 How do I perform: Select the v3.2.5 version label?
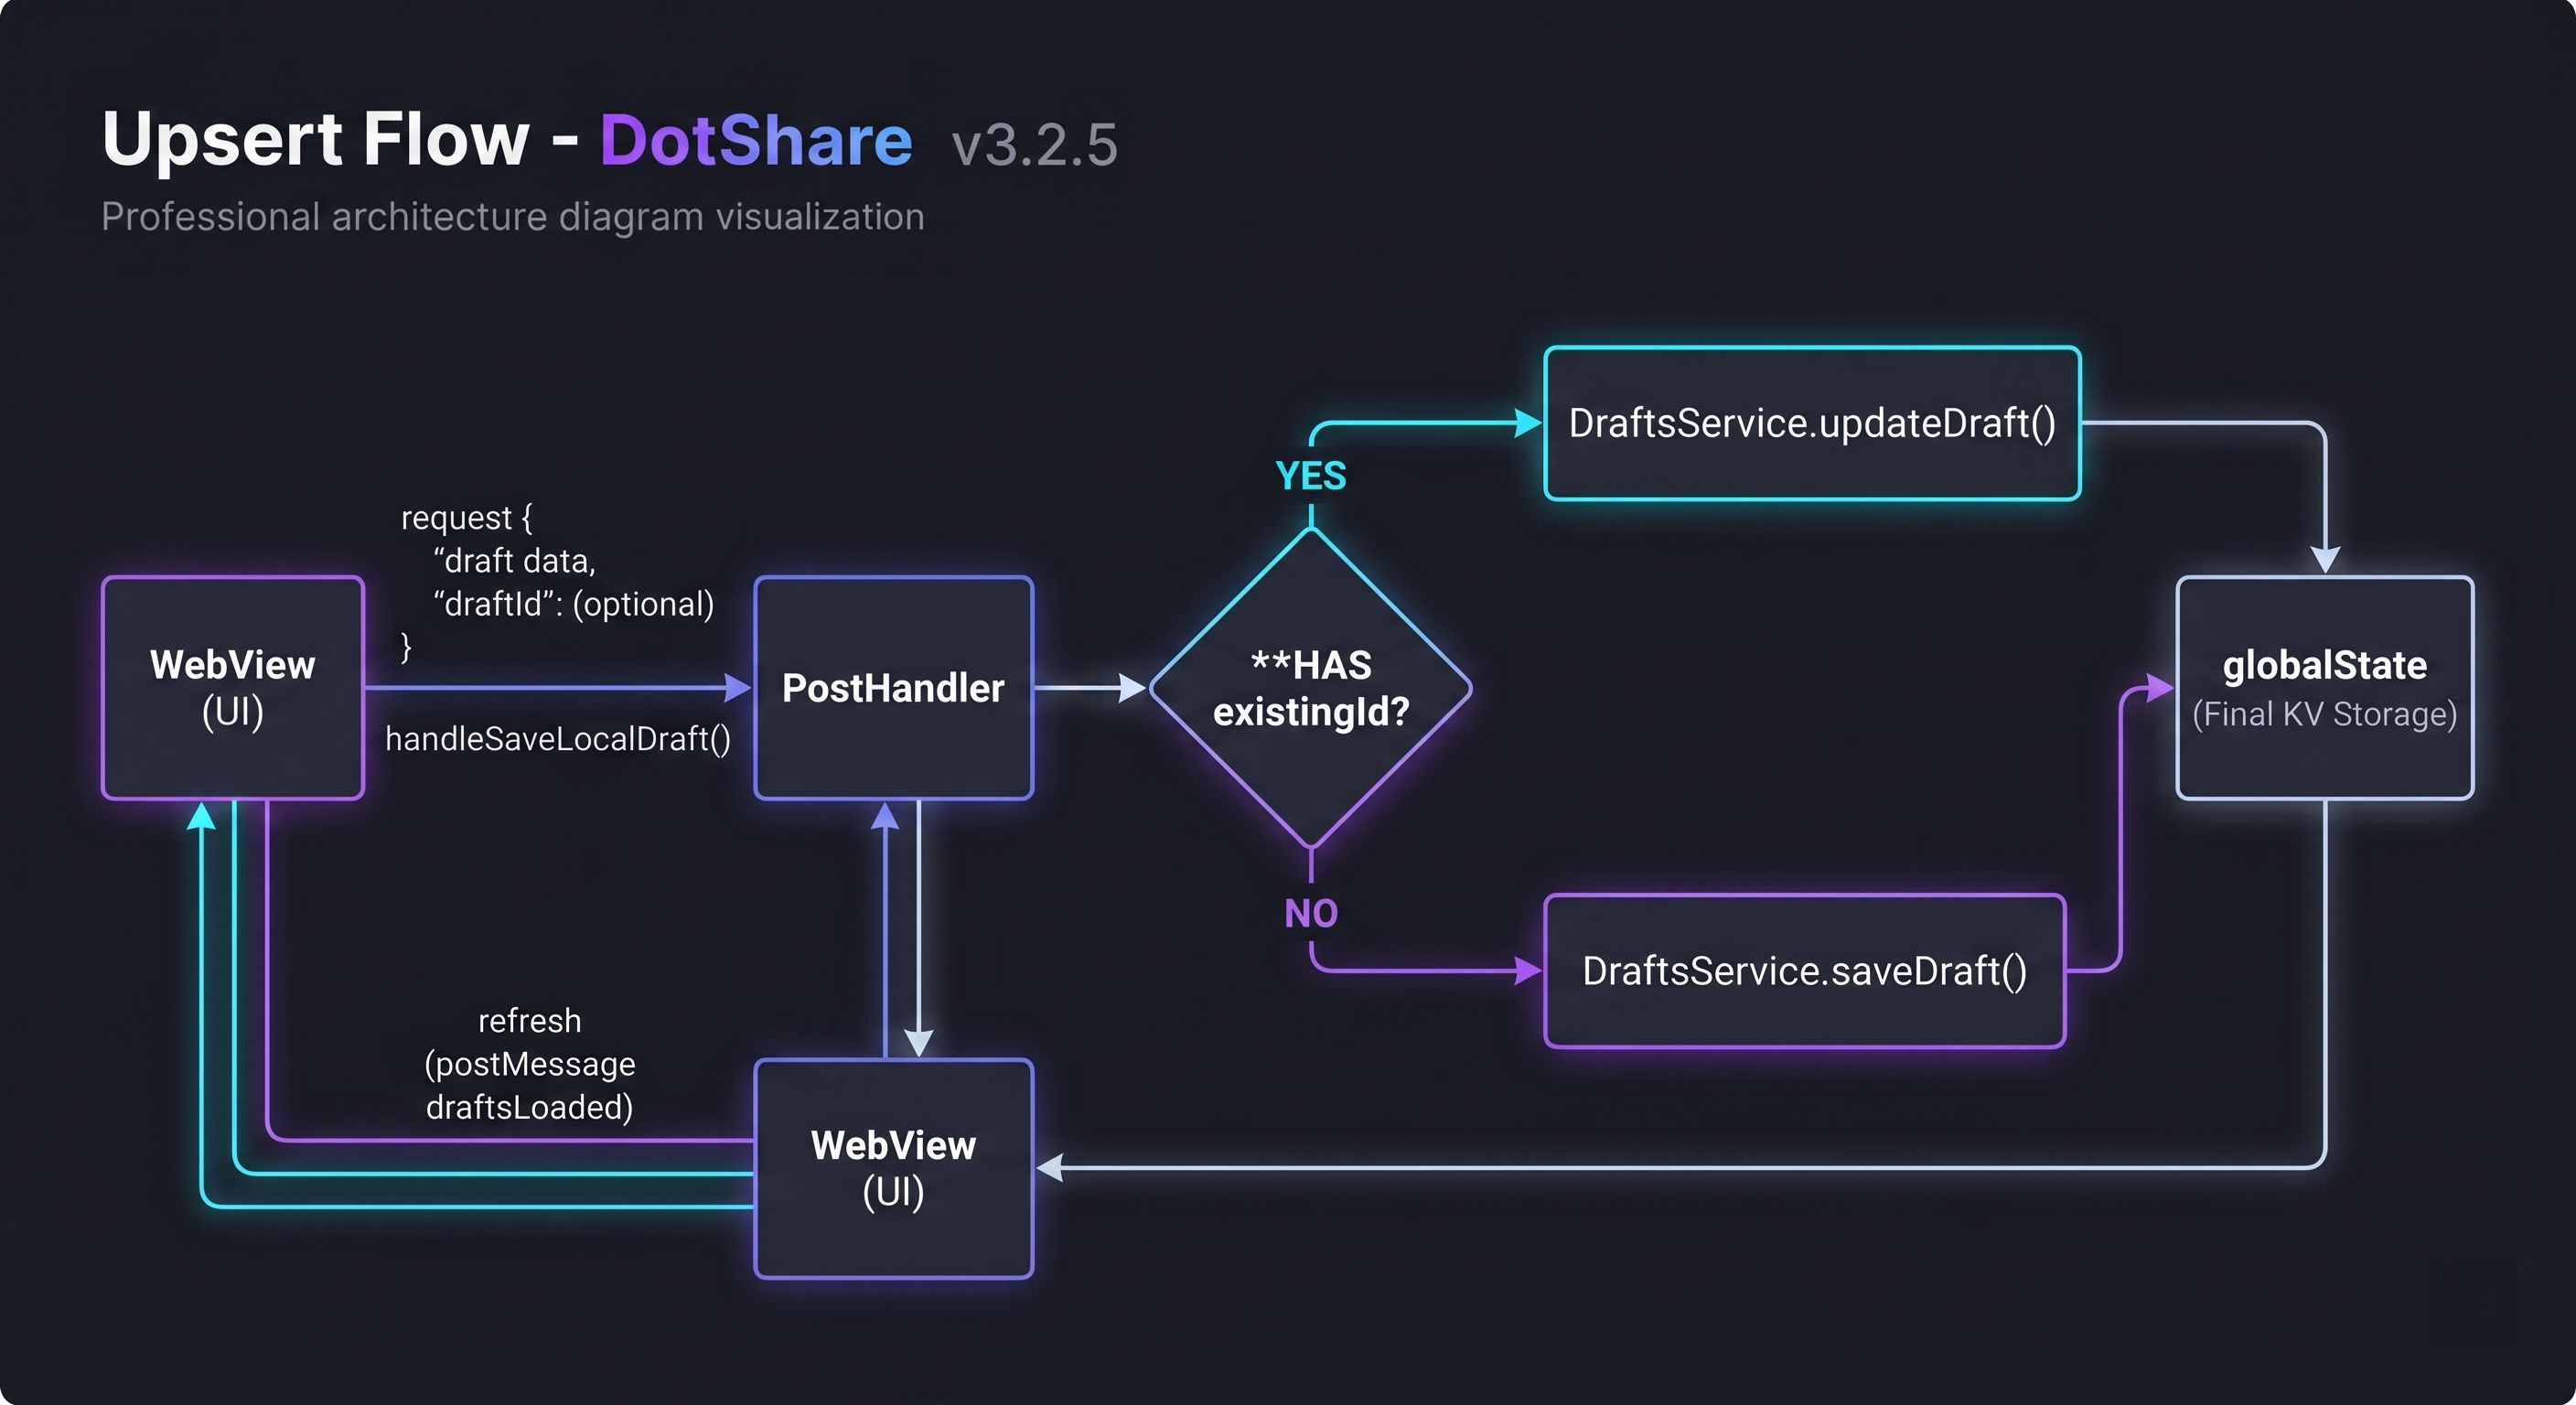pos(1032,146)
